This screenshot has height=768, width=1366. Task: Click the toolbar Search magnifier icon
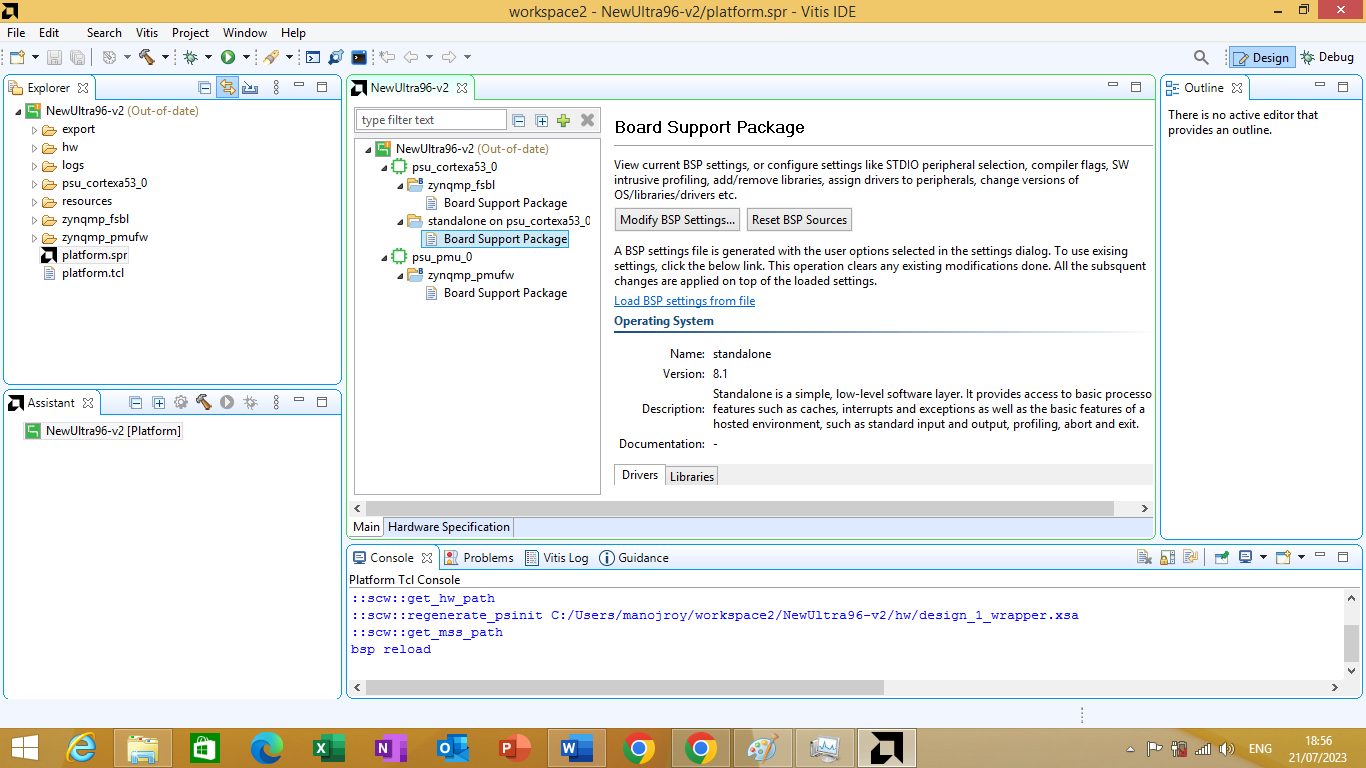click(x=1202, y=57)
